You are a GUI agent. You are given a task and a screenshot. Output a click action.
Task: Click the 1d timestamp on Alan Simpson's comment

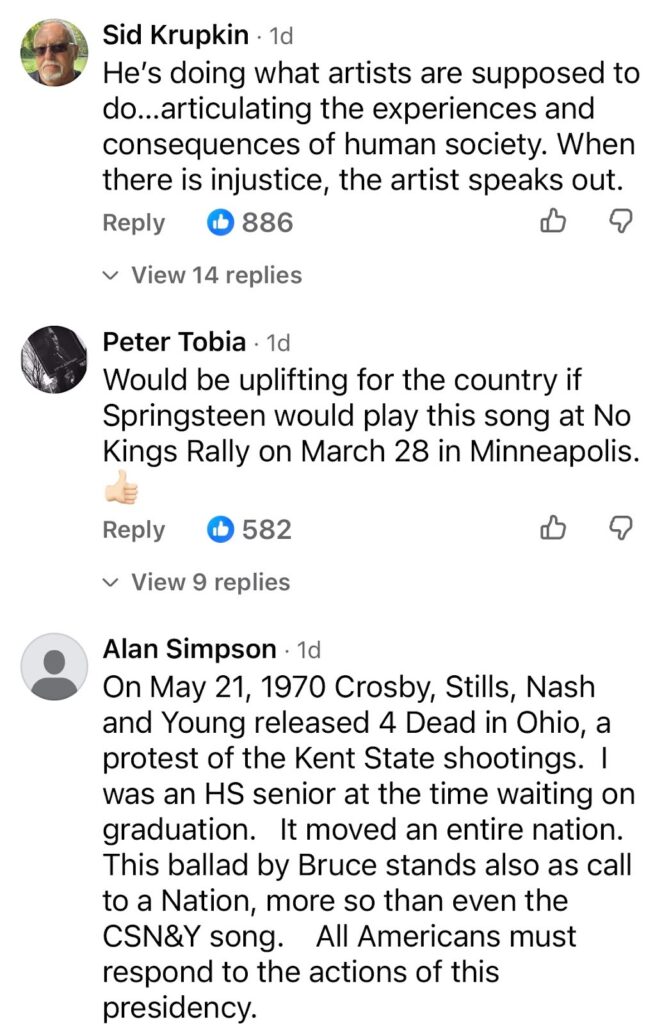click(x=309, y=650)
